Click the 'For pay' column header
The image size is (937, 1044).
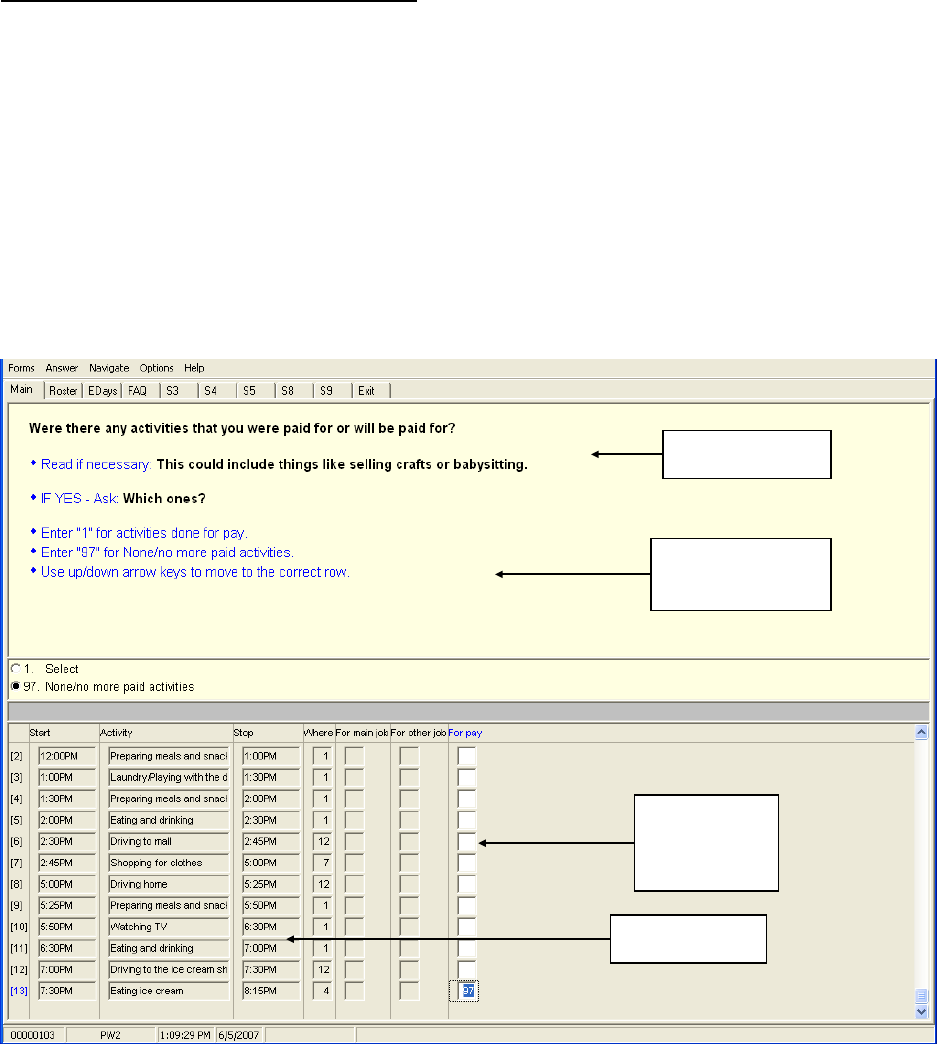pos(465,732)
